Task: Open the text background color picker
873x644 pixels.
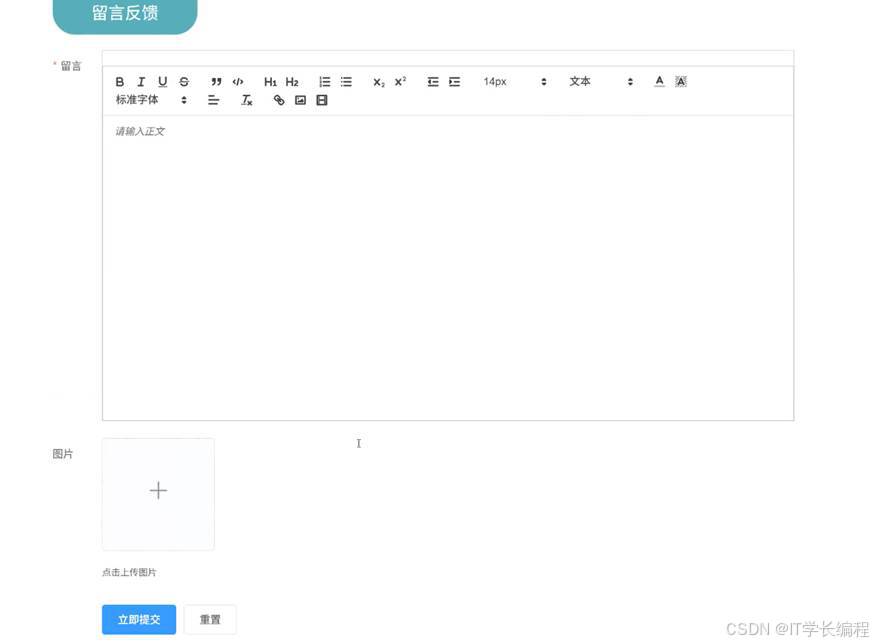Action: [x=681, y=82]
